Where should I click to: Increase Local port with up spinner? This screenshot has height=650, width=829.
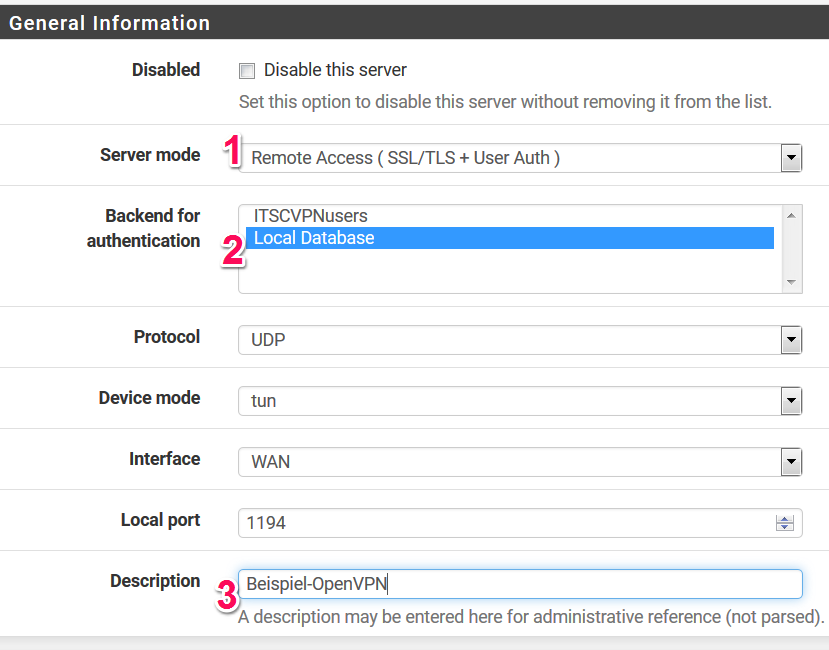pos(785,519)
